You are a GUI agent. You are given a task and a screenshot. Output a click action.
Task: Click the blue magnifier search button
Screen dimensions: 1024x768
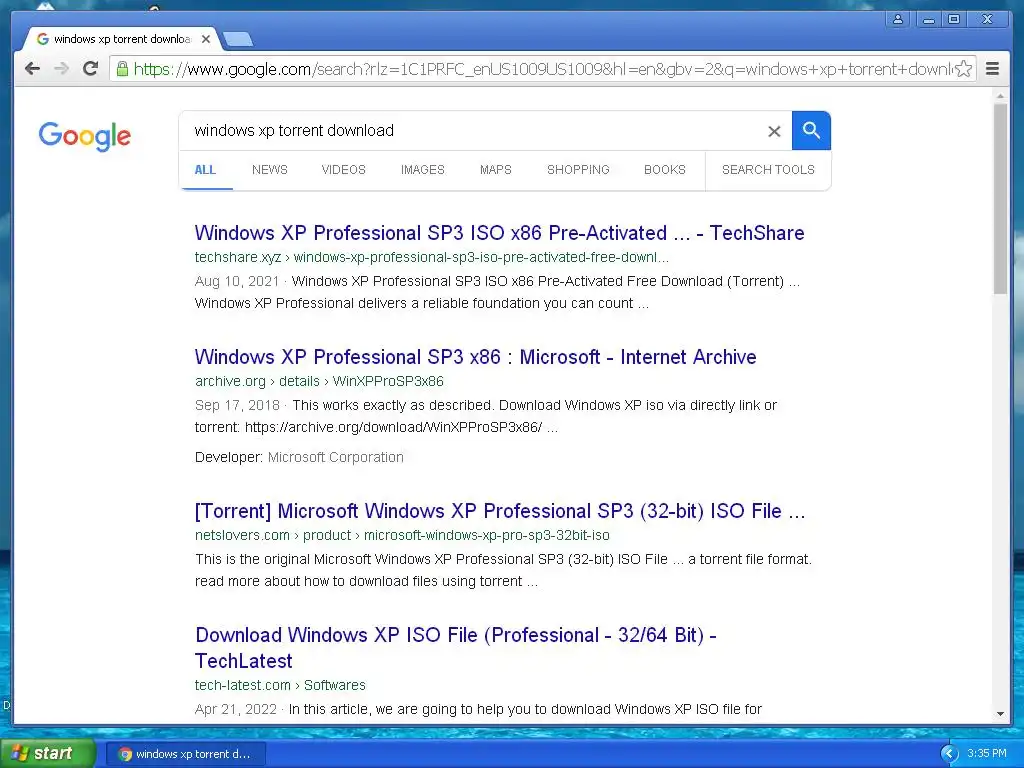(x=811, y=131)
